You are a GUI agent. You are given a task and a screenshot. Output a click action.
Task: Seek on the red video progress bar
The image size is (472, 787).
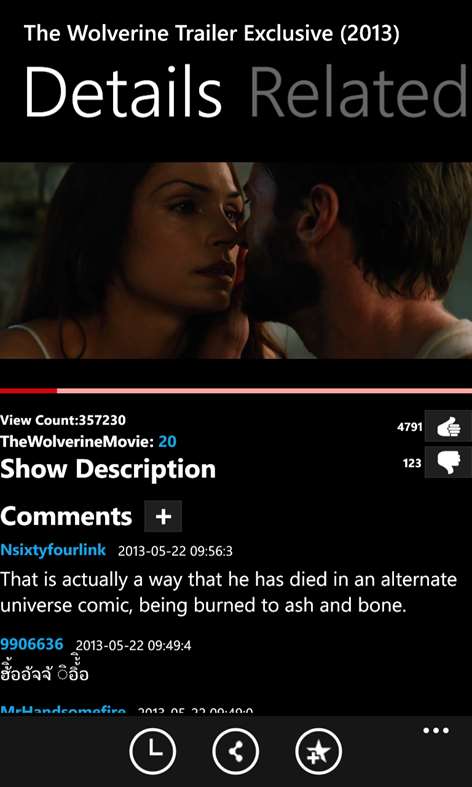236,390
